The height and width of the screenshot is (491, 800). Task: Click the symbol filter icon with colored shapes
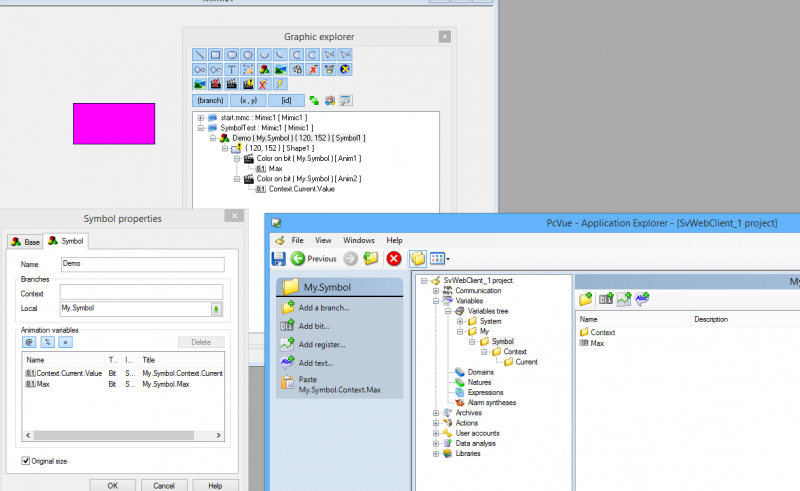point(264,69)
